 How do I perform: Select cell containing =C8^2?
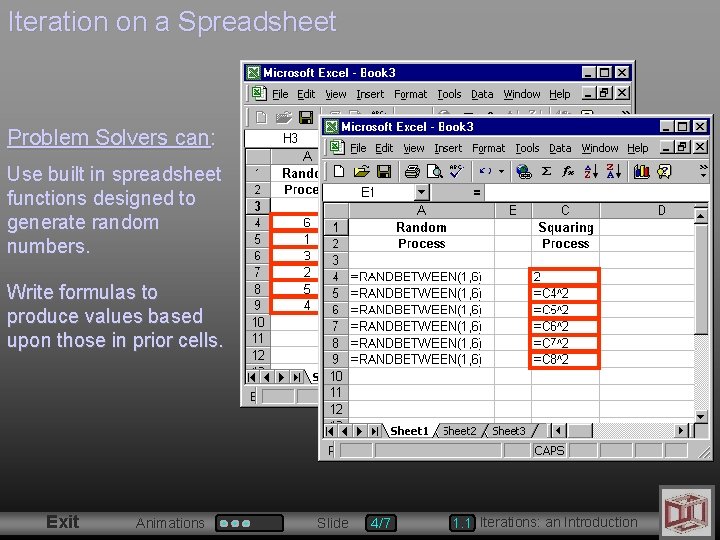[565, 359]
